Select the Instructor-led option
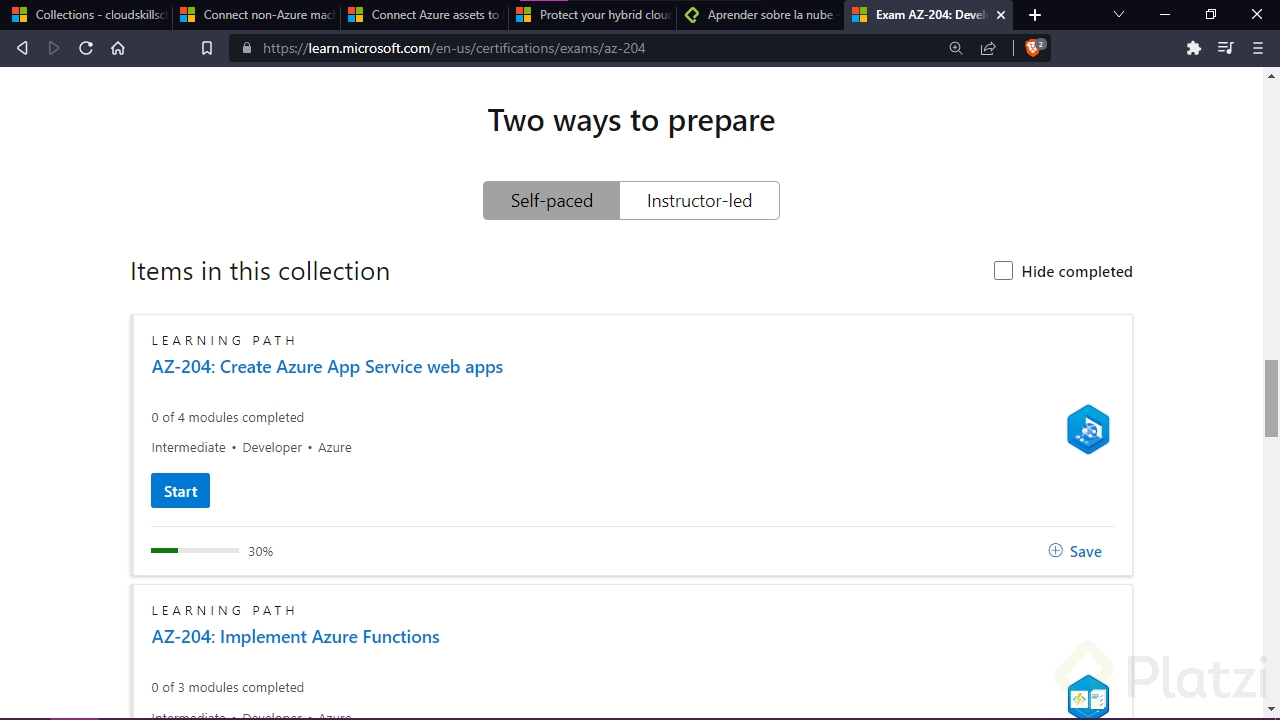The image size is (1280, 720). (699, 200)
